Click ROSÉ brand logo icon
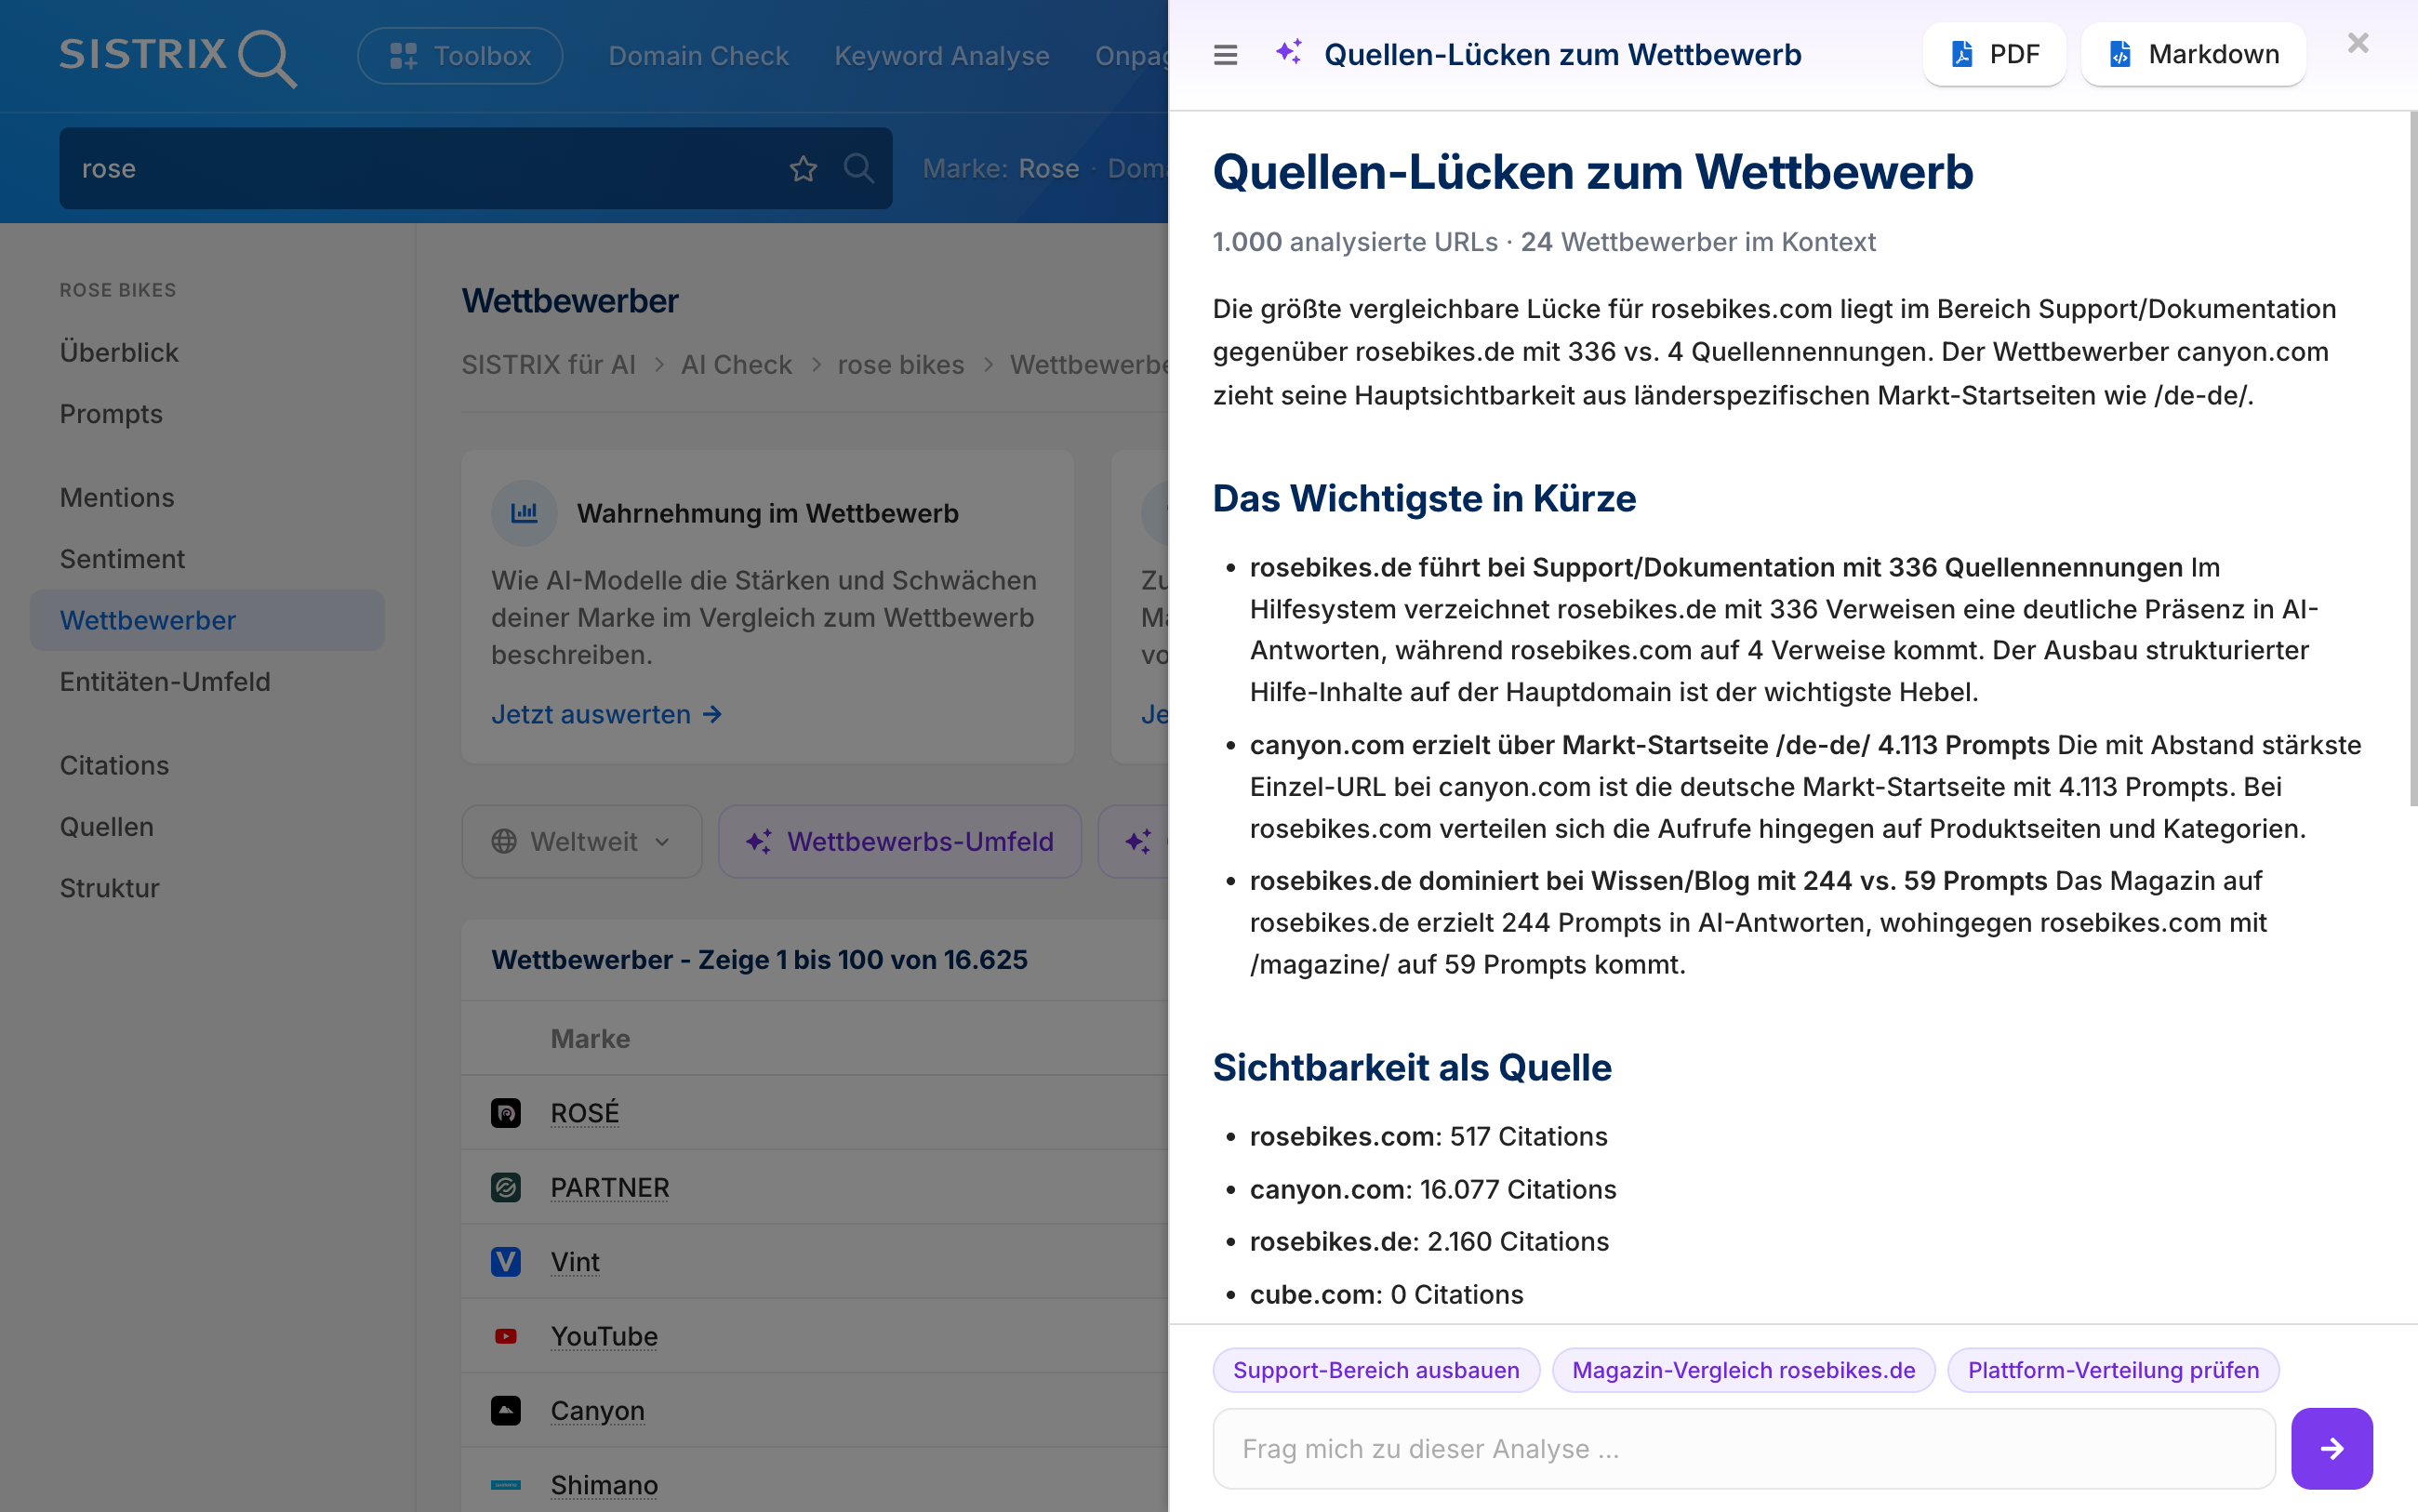 point(506,1113)
